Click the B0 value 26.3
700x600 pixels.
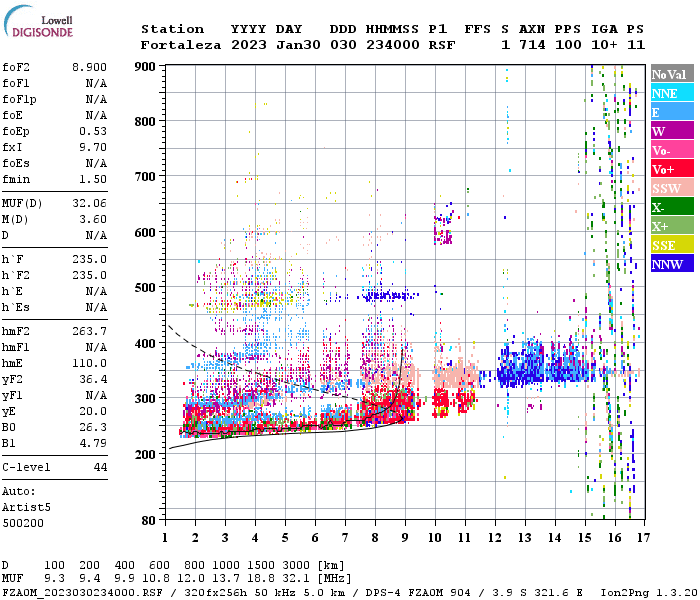pyautogui.click(x=93, y=428)
